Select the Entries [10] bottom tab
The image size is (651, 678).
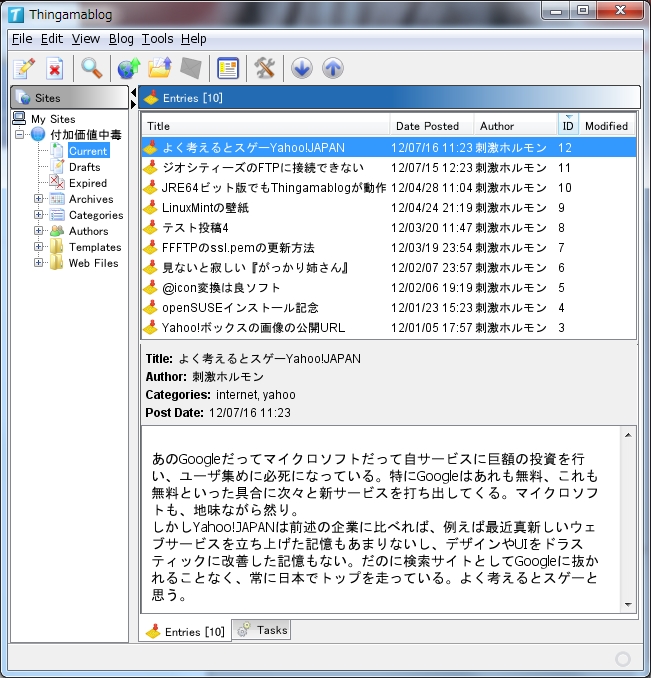coord(185,632)
